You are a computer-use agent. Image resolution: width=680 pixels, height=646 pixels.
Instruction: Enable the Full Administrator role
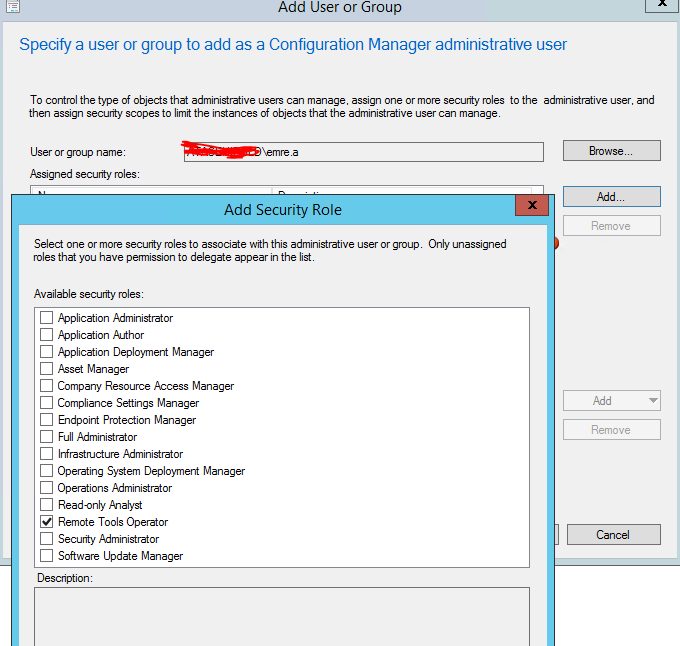[x=46, y=437]
